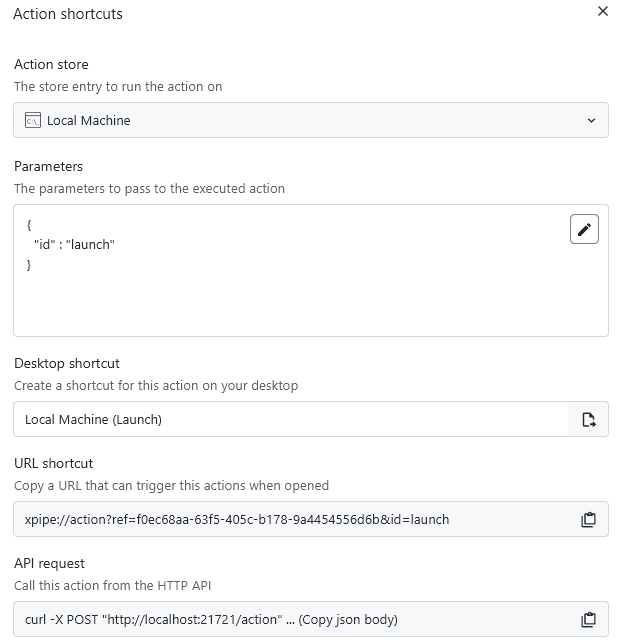
Task: Select the Local Machine (Launch) shortcut field
Action: click(x=290, y=420)
